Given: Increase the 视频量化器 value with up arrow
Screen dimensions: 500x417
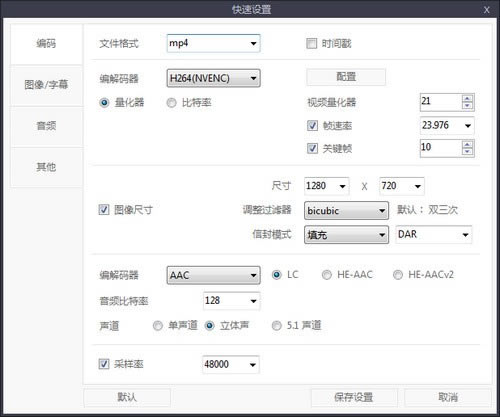Looking at the screenshot, I should (467, 99).
